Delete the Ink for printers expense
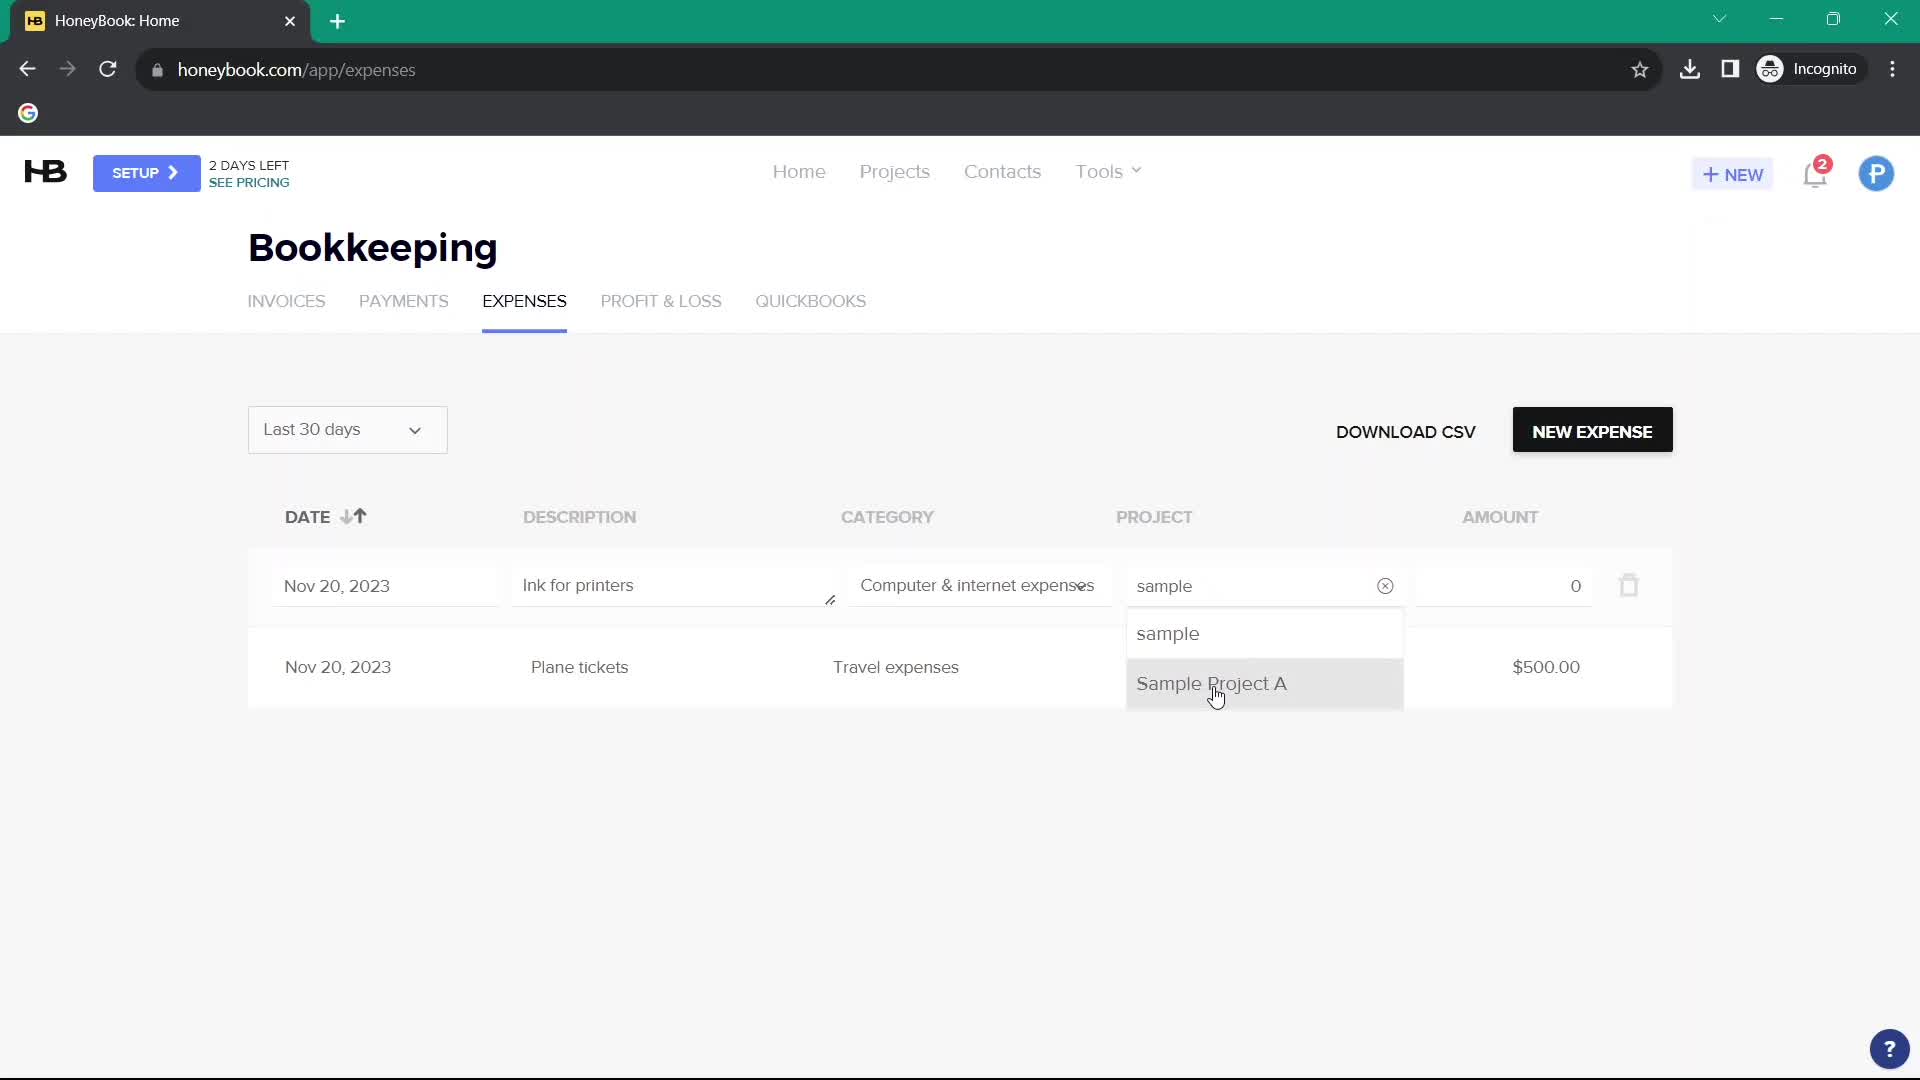Viewport: 1920px width, 1080px height. point(1629,585)
